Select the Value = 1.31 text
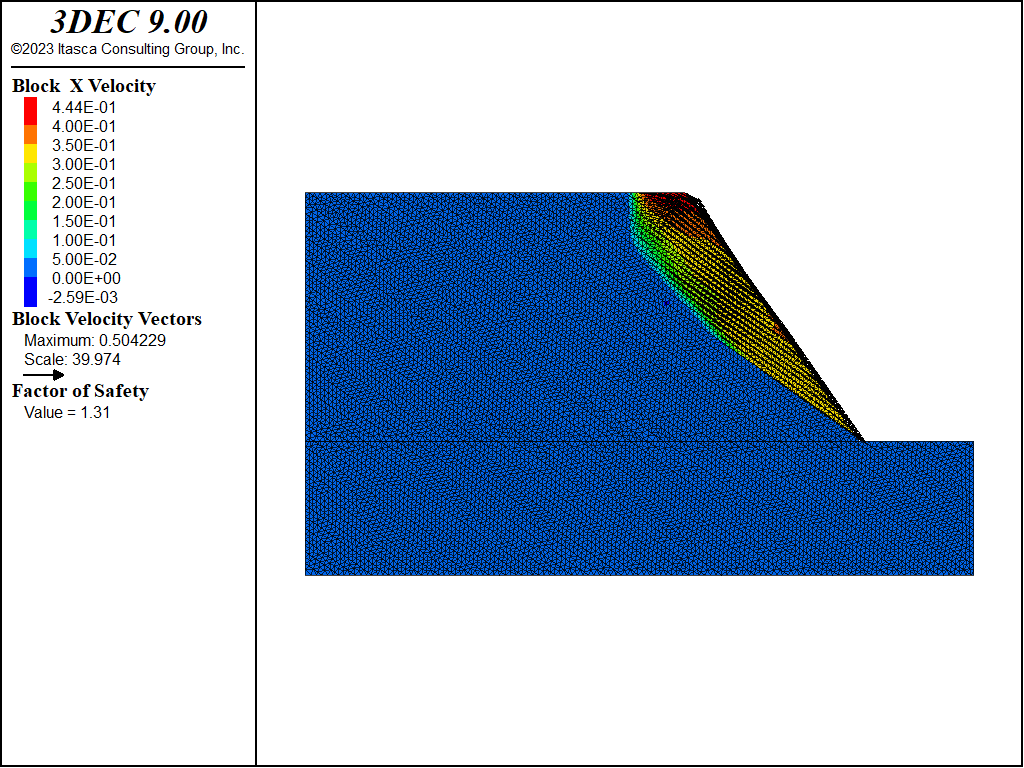Screen dimensions: 1024x768 67,412
